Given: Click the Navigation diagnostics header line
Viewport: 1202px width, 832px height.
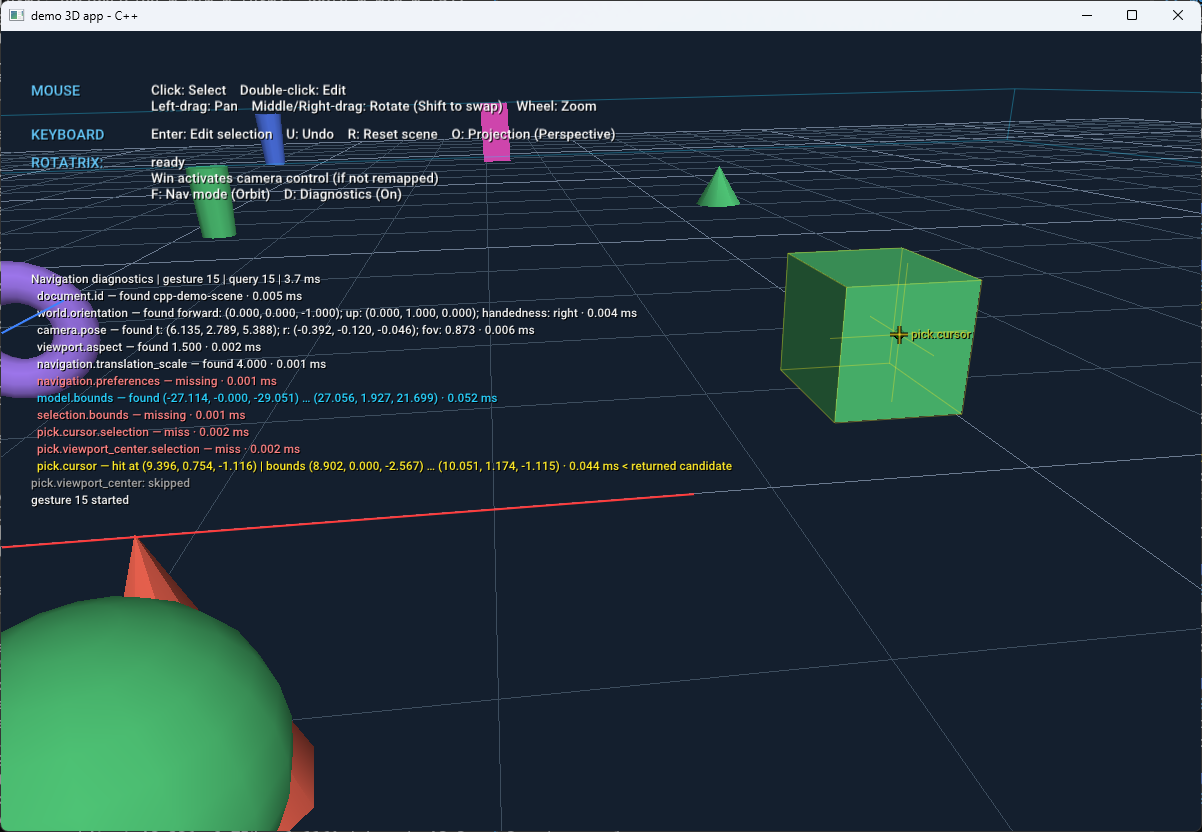Looking at the screenshot, I should (175, 279).
